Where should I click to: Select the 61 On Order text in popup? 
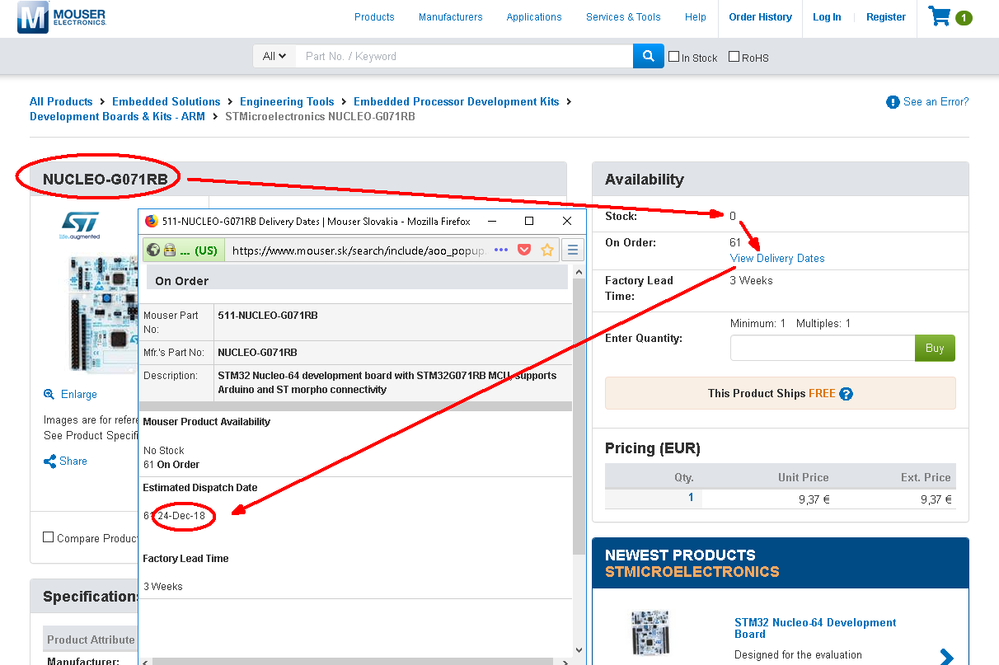pyautogui.click(x=171, y=464)
